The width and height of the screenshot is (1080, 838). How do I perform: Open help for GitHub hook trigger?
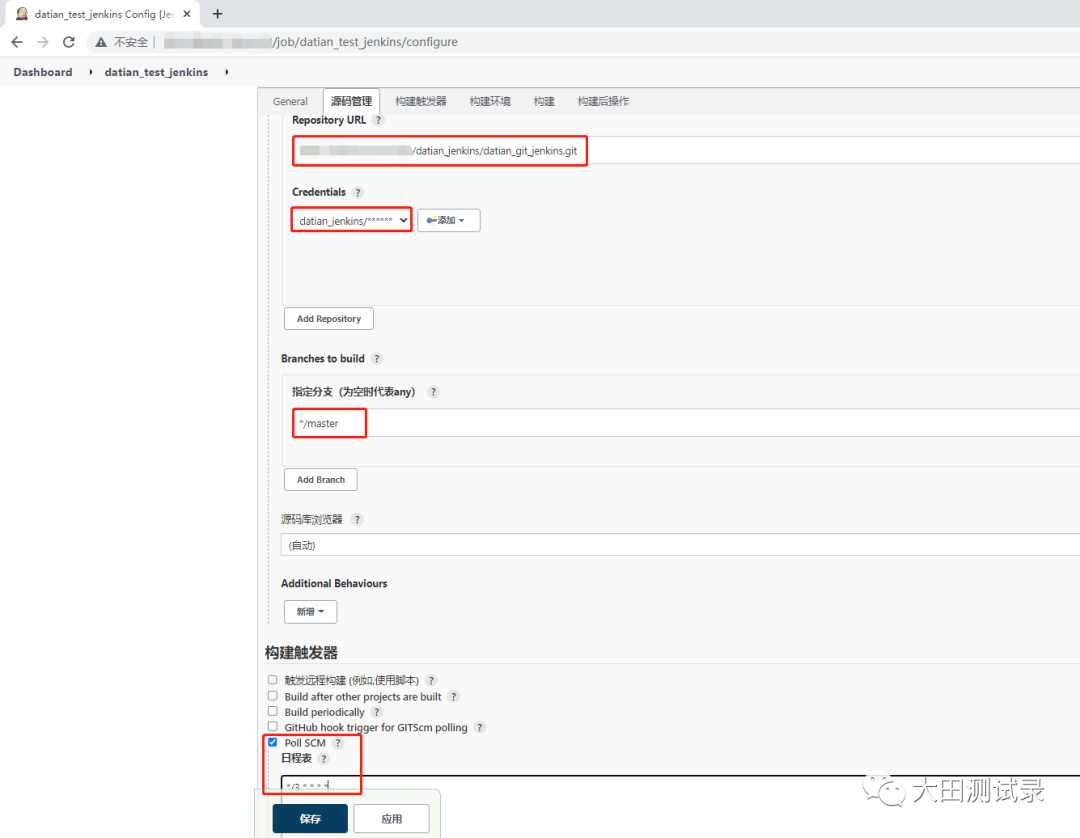point(480,727)
